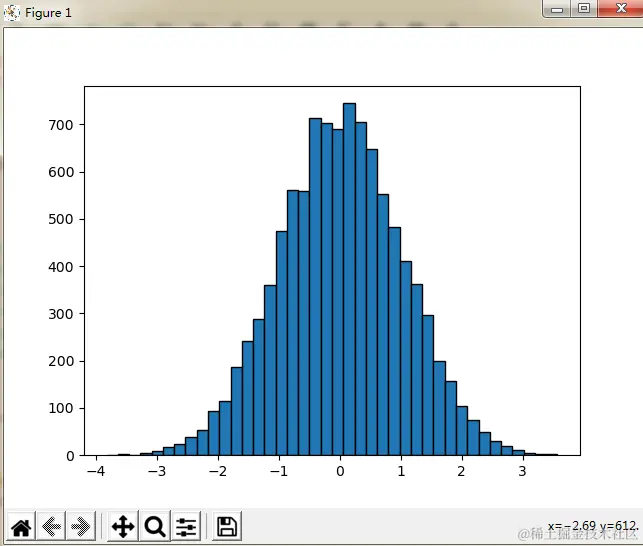Click x-axis label 3
This screenshot has width=643, height=546.
[522, 471]
